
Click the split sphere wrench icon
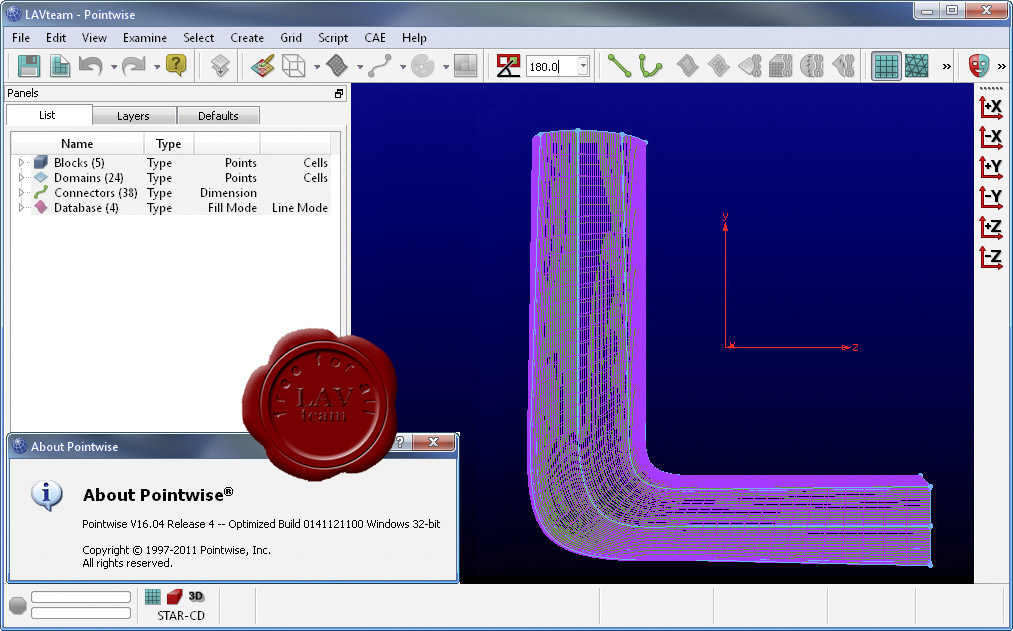coord(812,66)
